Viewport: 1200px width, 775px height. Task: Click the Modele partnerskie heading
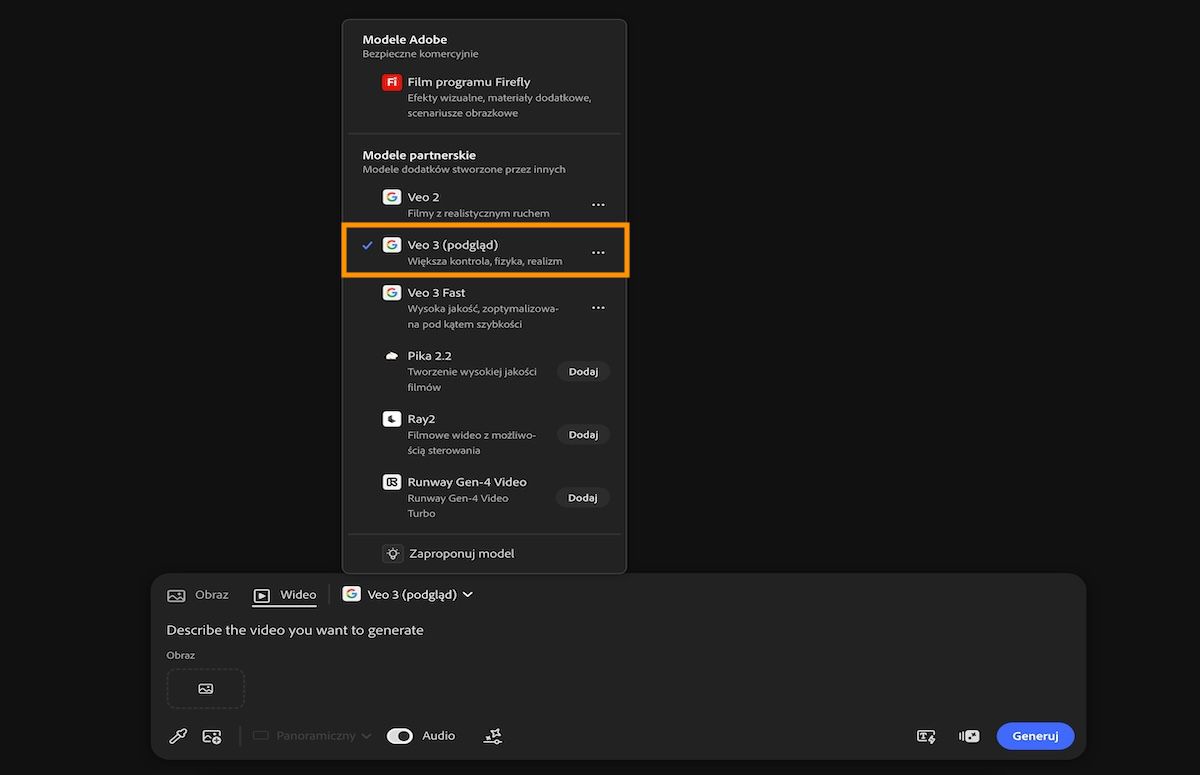[x=419, y=155]
